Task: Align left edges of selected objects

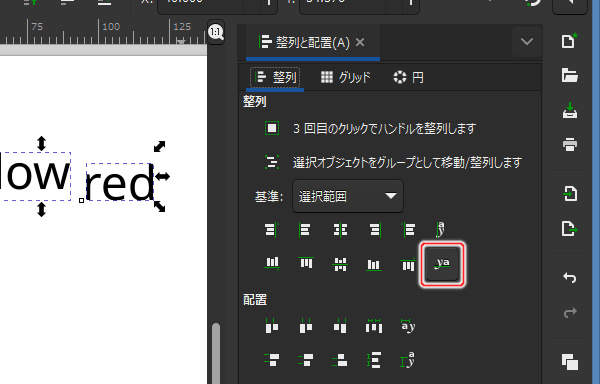Action: point(305,229)
